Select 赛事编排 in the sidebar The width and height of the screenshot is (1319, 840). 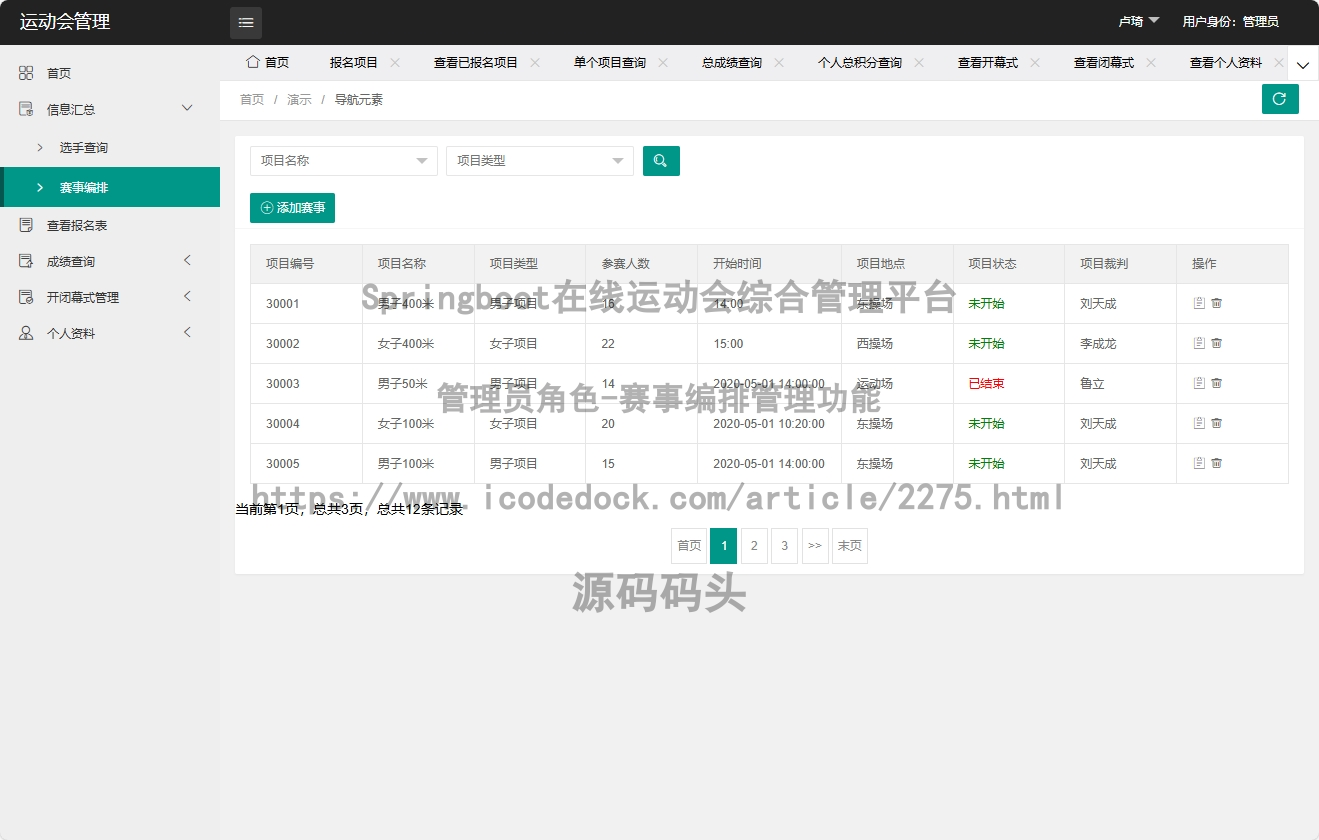(110, 187)
